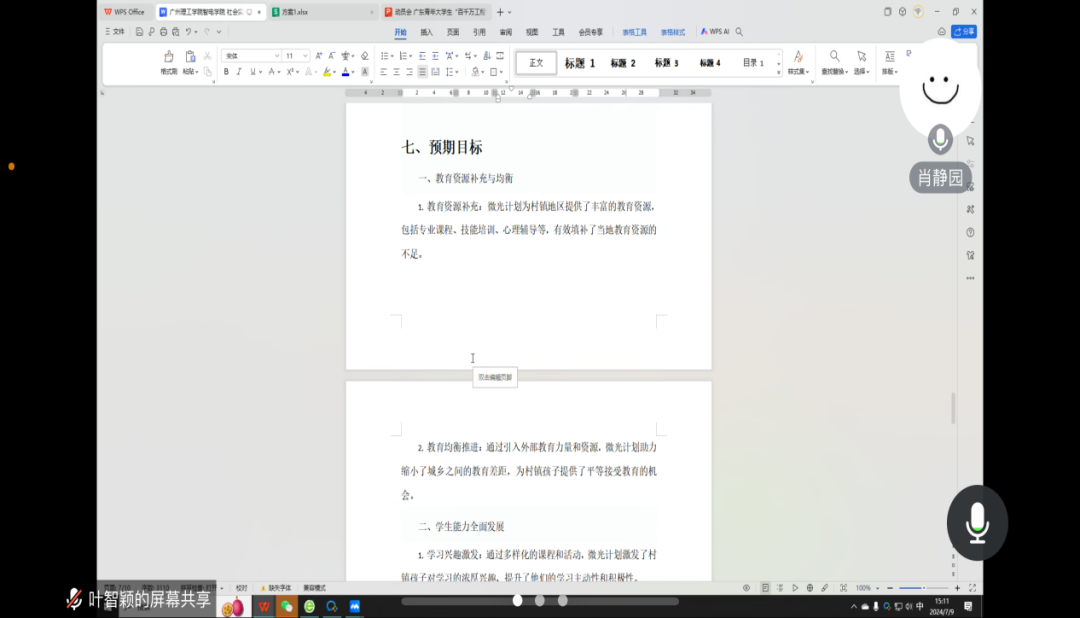Click the Select cursor tool icon
The width and height of the screenshot is (1080, 618).
pyautogui.click(x=861, y=57)
